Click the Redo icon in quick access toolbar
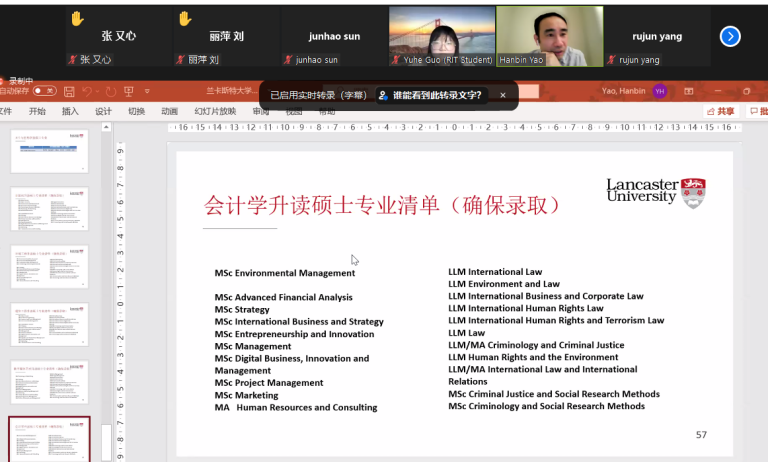Image resolution: width=768 pixels, height=462 pixels. (x=110, y=91)
